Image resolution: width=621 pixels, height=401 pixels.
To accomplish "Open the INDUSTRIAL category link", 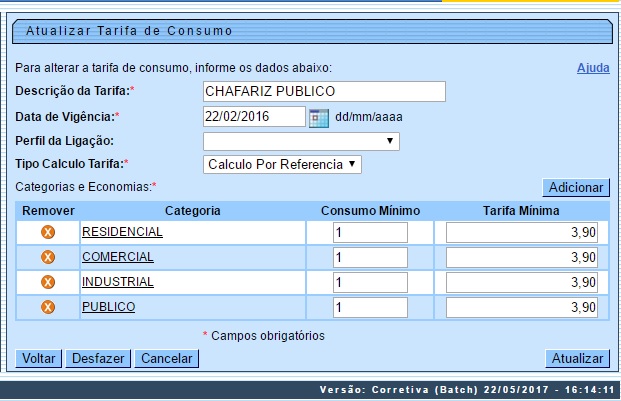I will pyautogui.click(x=117, y=282).
